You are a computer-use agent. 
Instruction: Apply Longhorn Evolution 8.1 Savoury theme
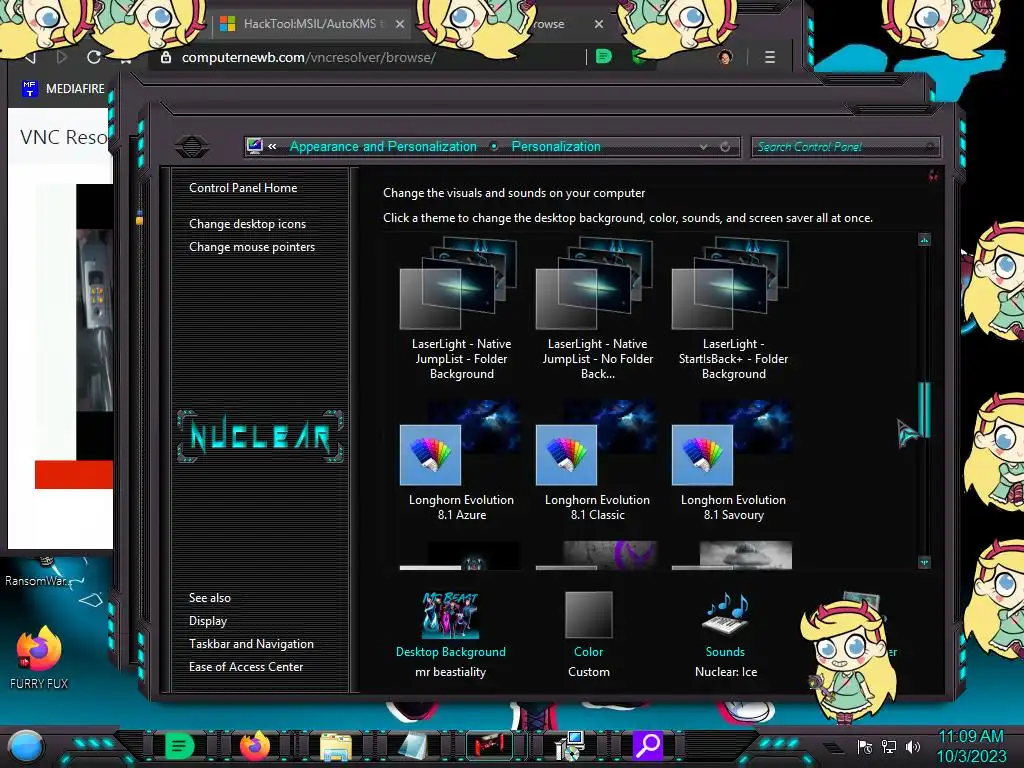(733, 461)
